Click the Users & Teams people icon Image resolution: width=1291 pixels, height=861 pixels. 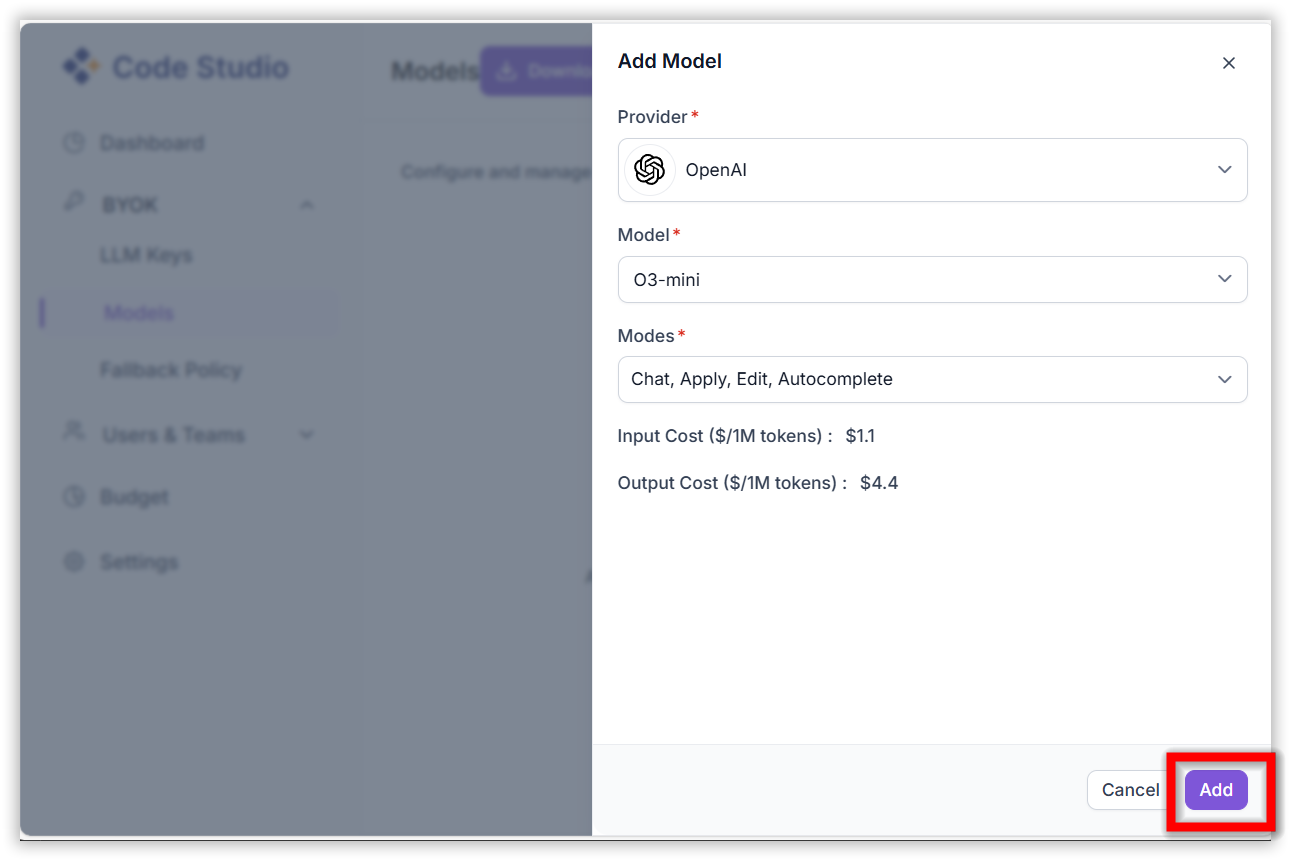pyautogui.click(x=73, y=434)
